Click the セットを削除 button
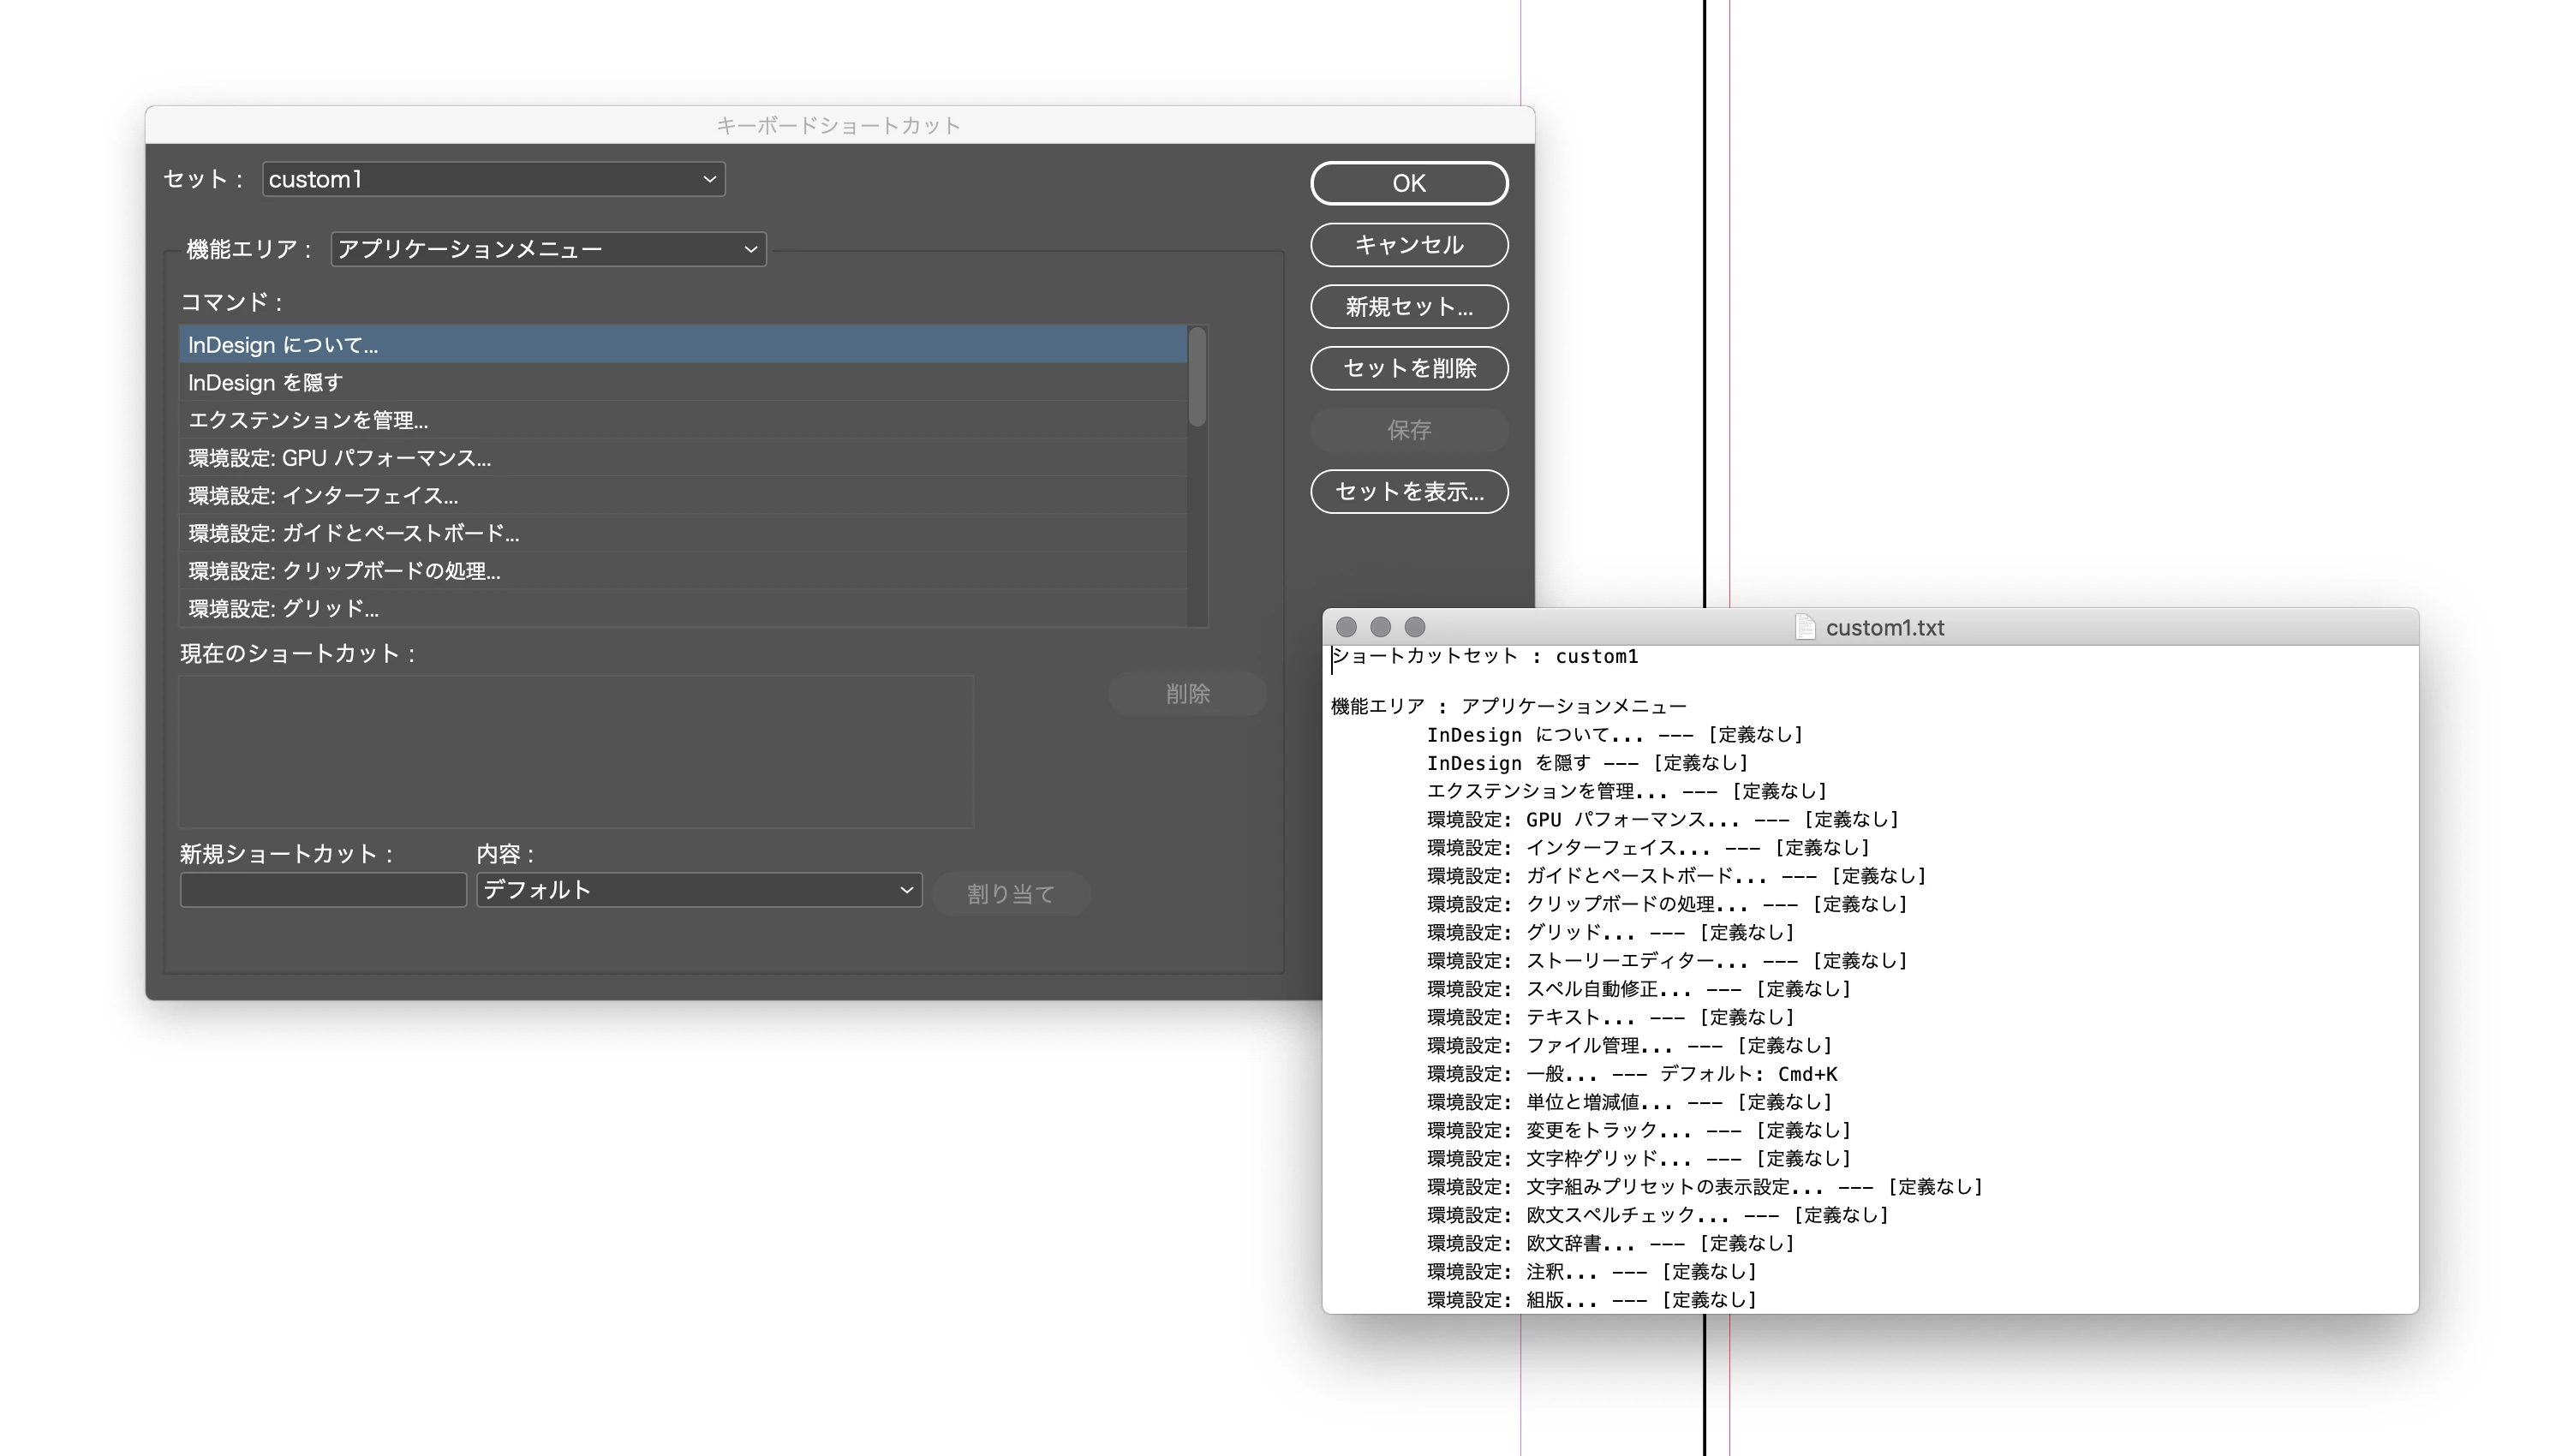The image size is (2556, 1456). click(x=1408, y=368)
